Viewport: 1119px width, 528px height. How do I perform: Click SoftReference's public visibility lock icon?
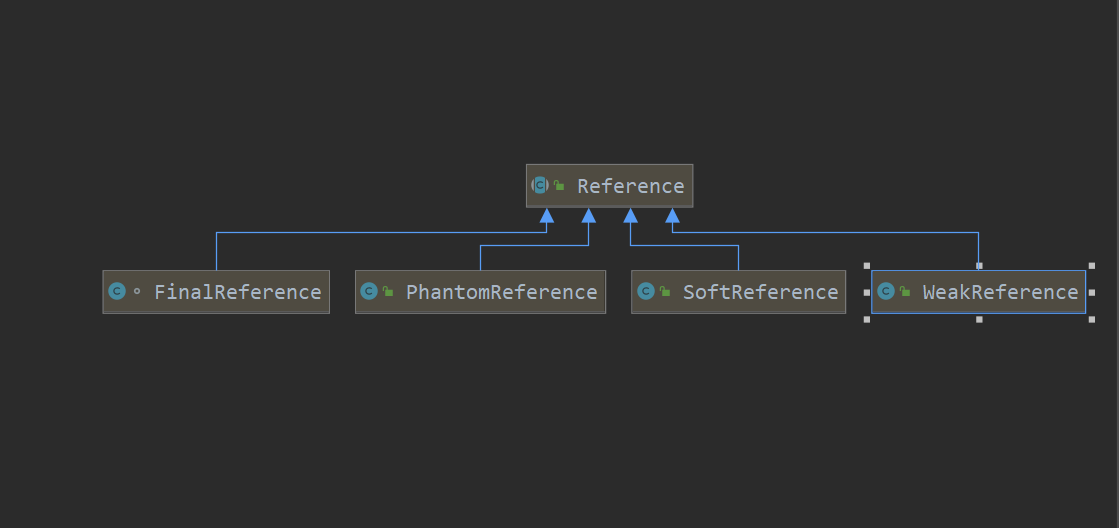pyautogui.click(x=665, y=292)
